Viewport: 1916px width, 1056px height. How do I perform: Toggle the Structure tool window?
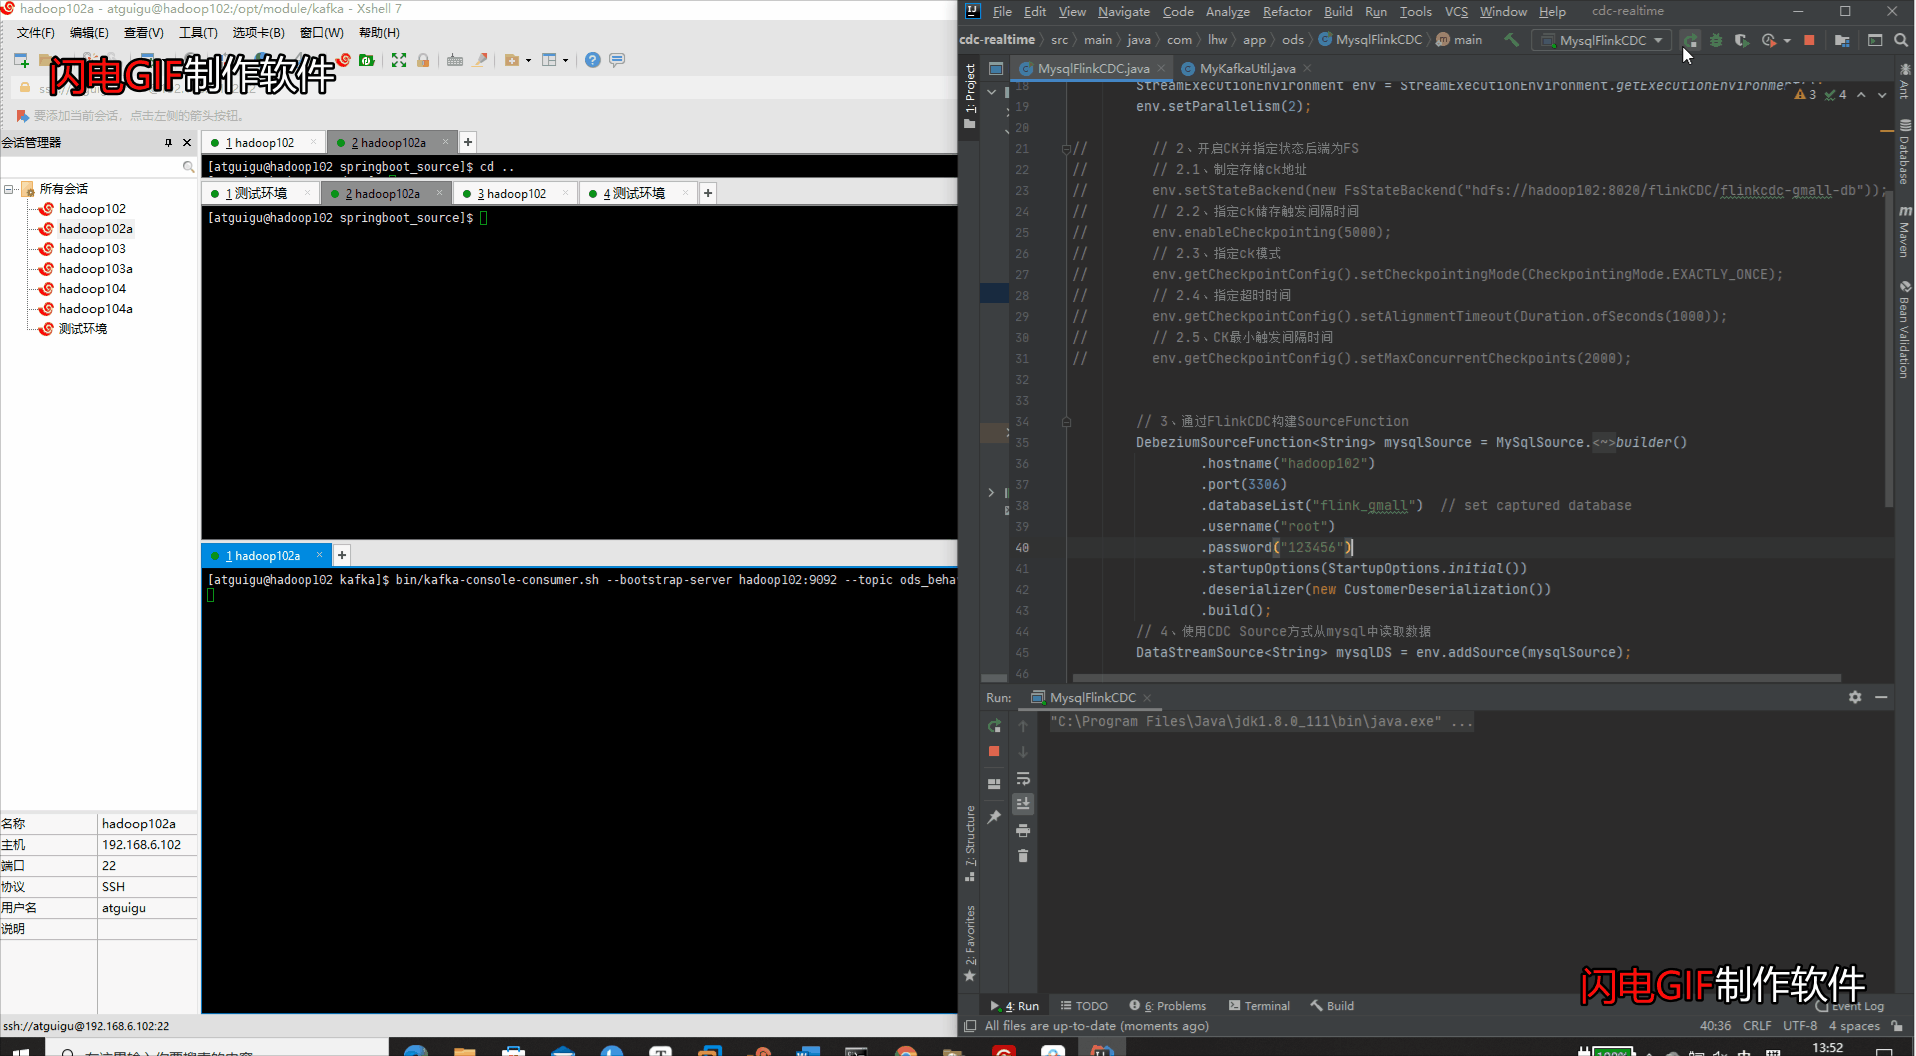969,842
